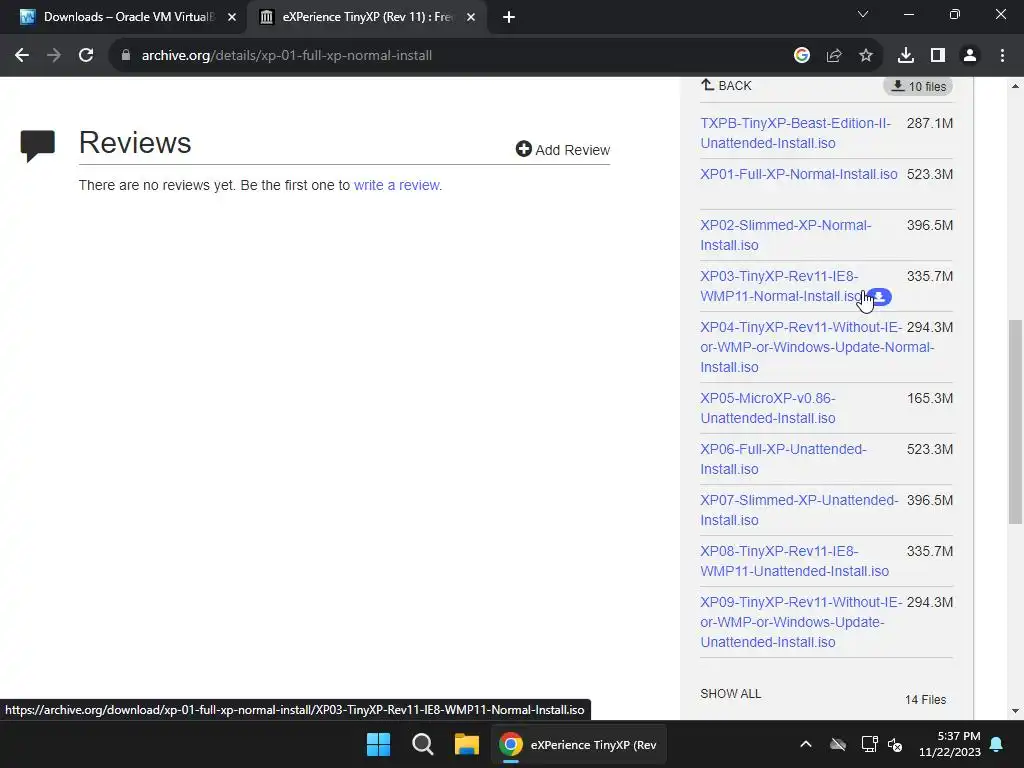Click the browser forward arrow
The image size is (1024, 768).
[54, 56]
